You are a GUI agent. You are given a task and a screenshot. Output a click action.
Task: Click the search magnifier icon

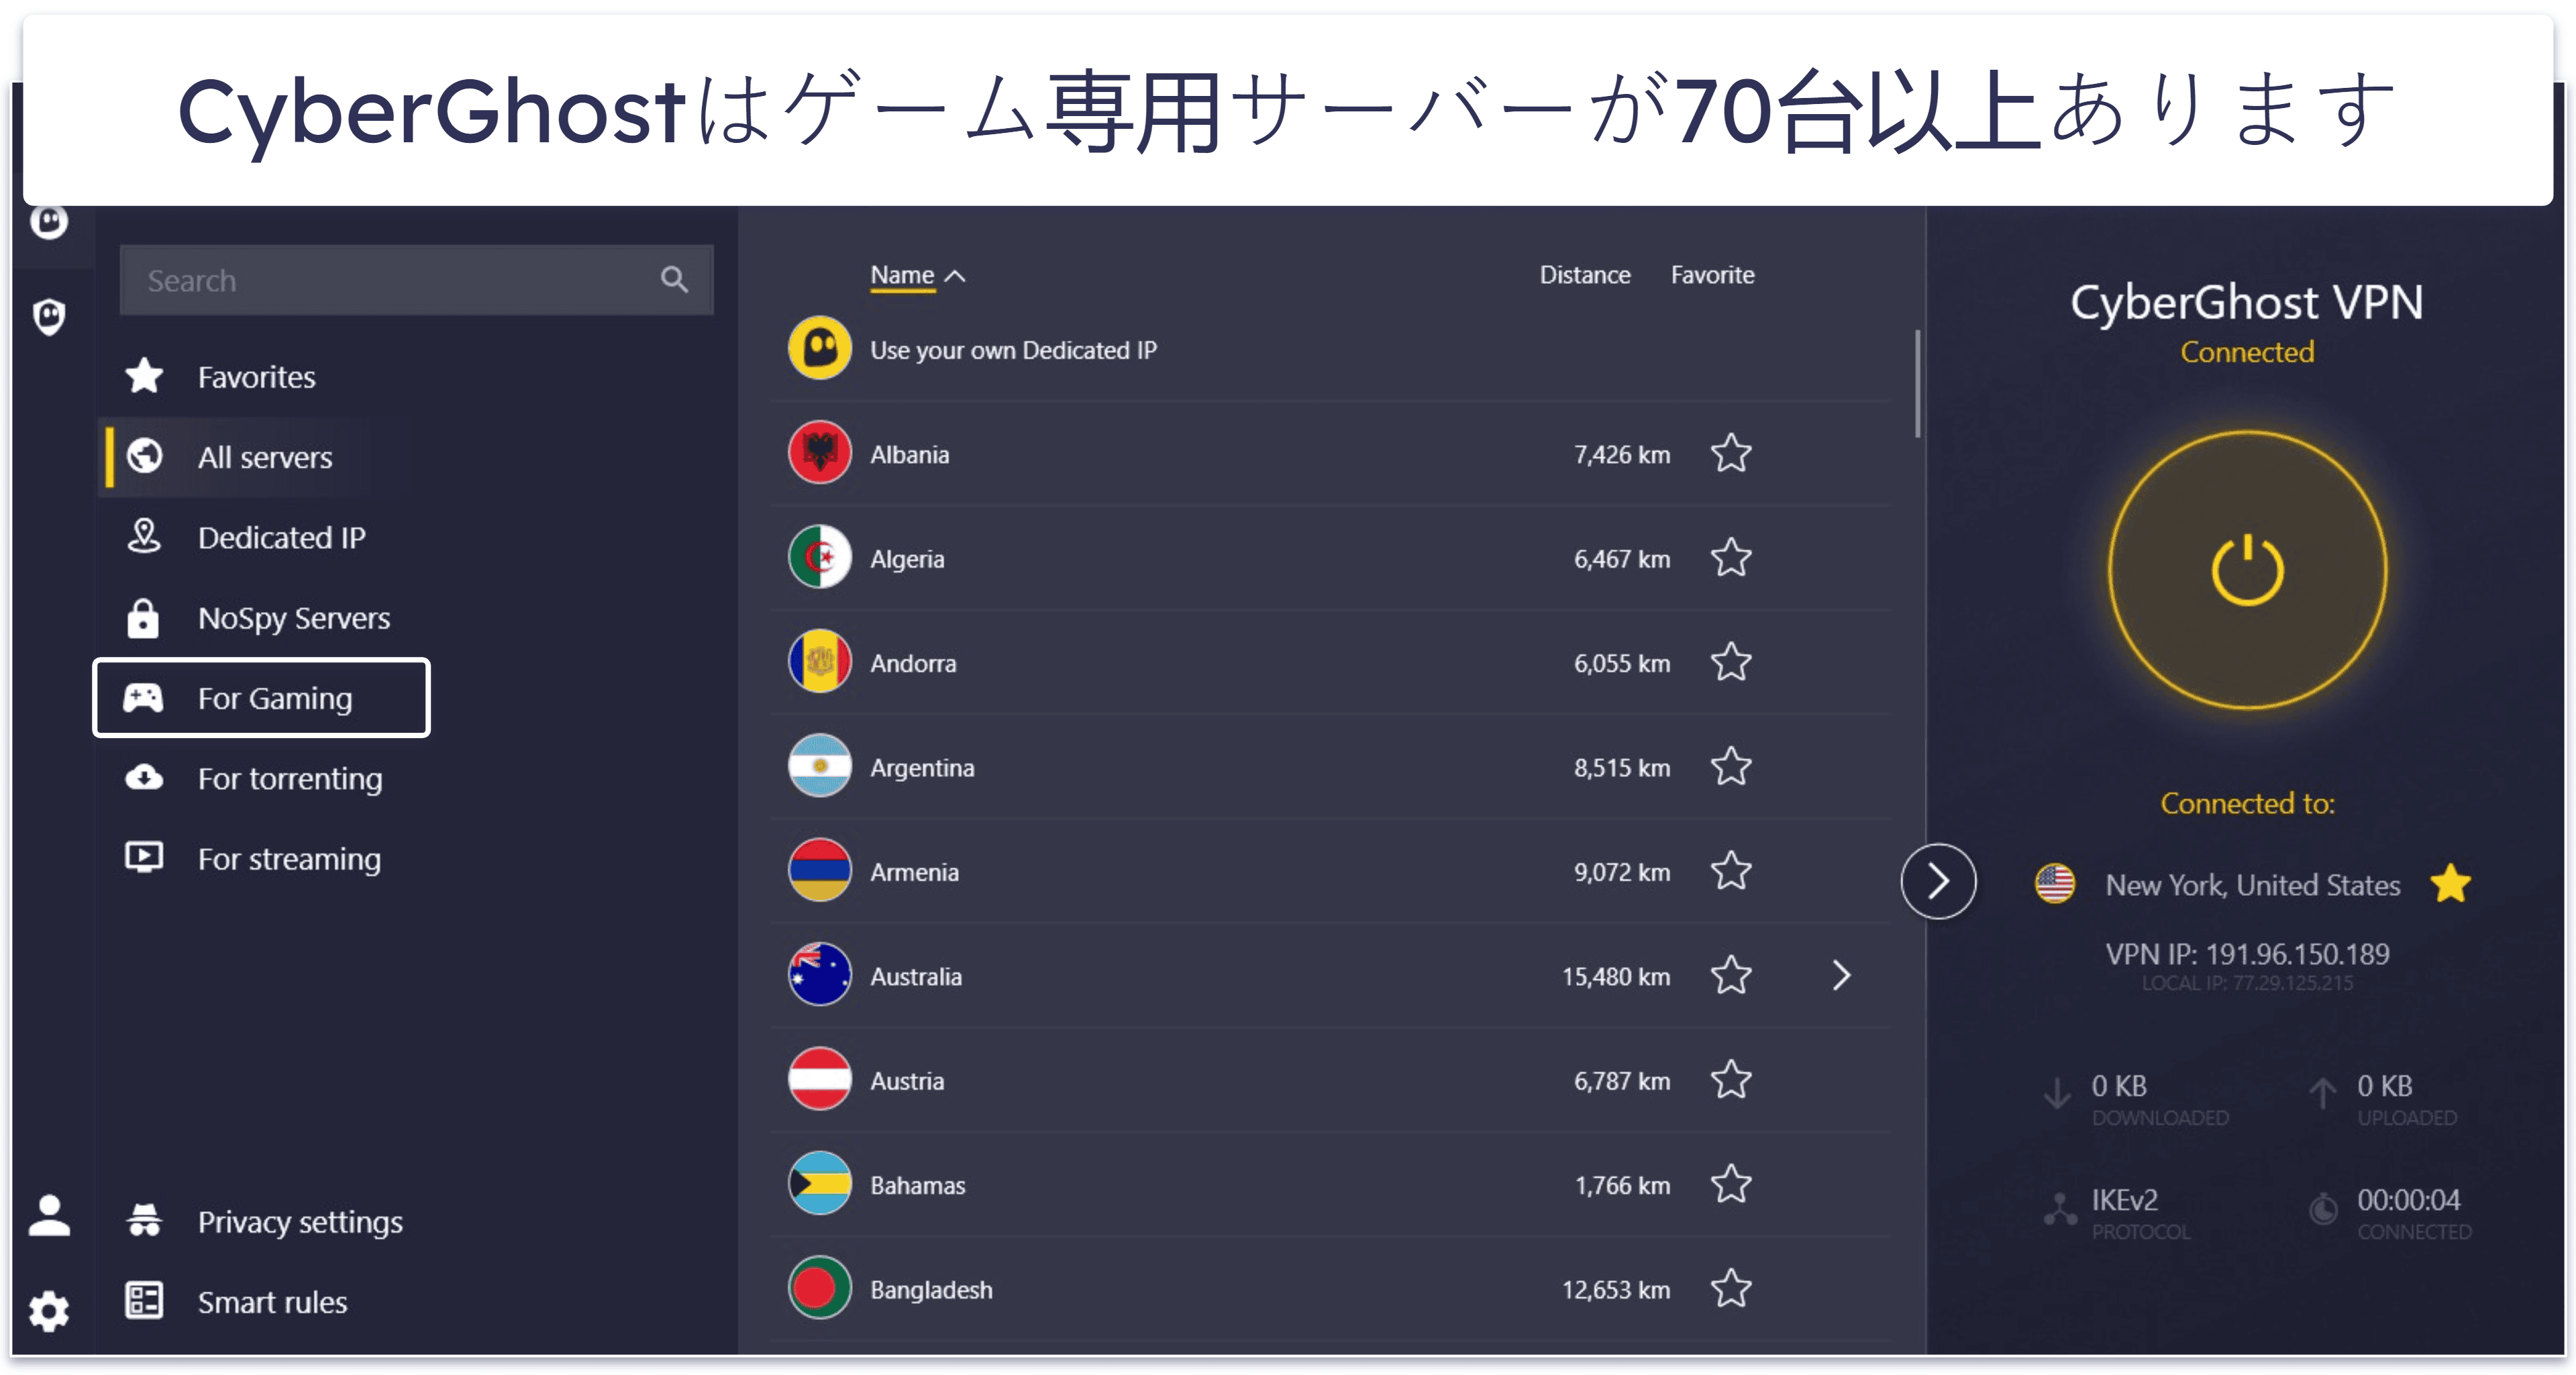(x=675, y=280)
